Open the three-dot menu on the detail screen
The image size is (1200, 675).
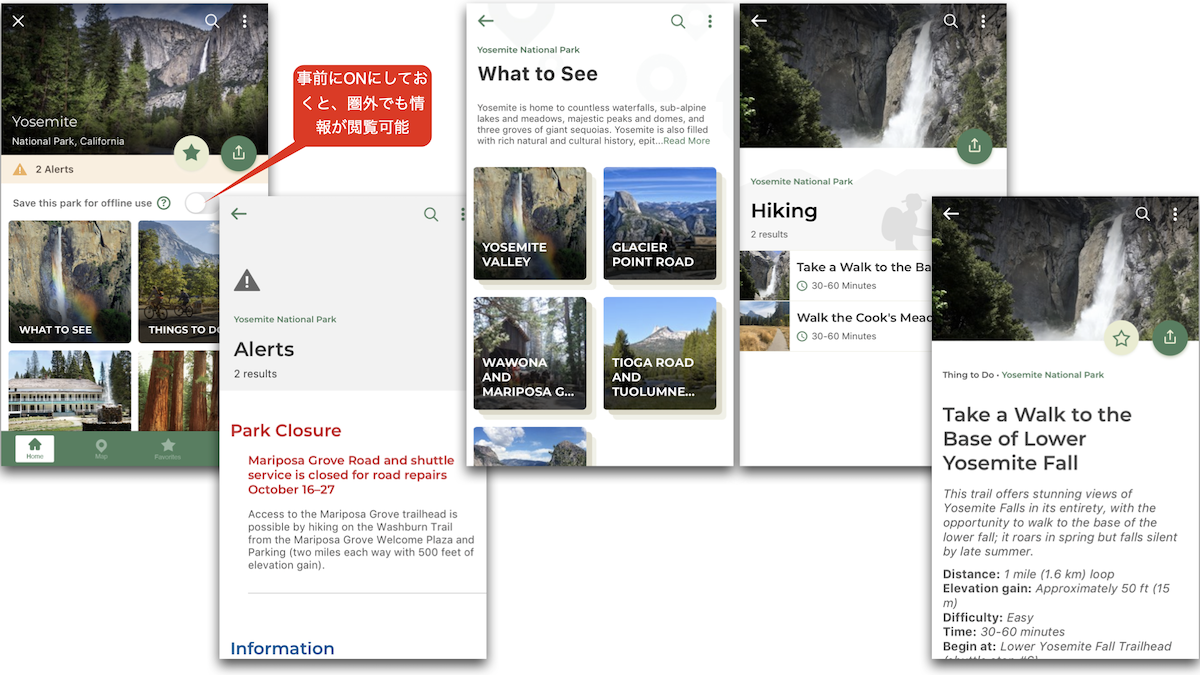[1175, 214]
